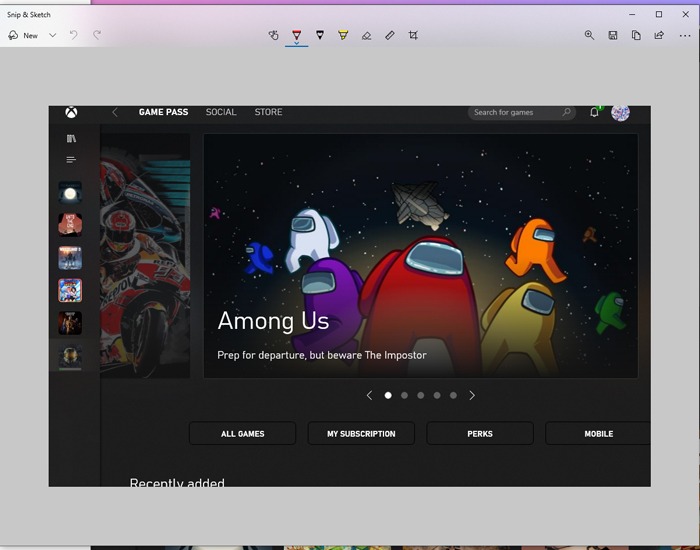Open the GAME PASS tab

point(163,112)
